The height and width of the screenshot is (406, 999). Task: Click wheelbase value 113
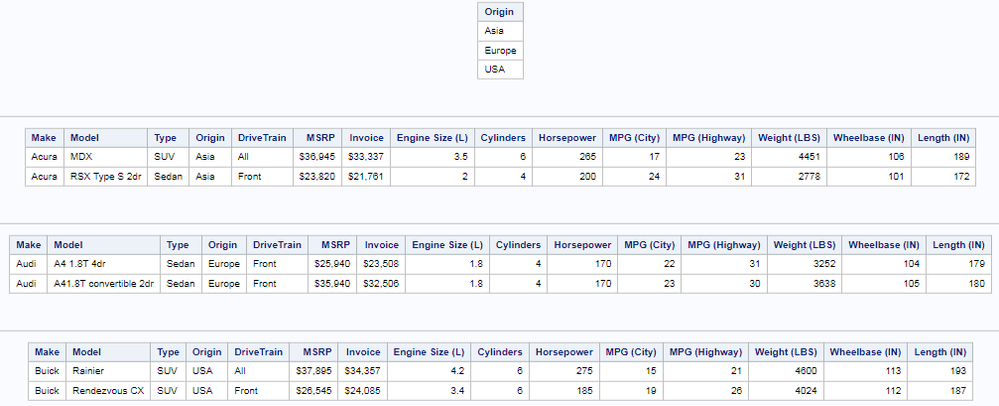(865, 371)
